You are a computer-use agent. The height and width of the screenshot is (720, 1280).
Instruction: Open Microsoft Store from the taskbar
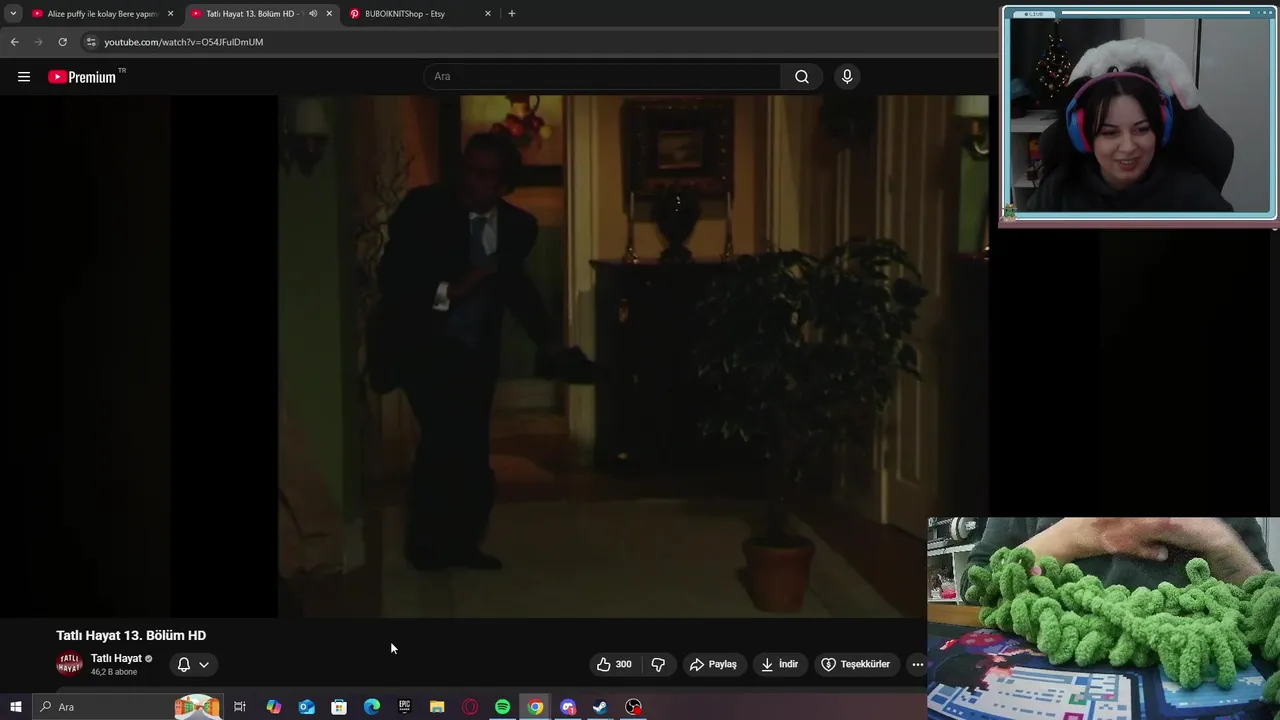[x=339, y=707]
